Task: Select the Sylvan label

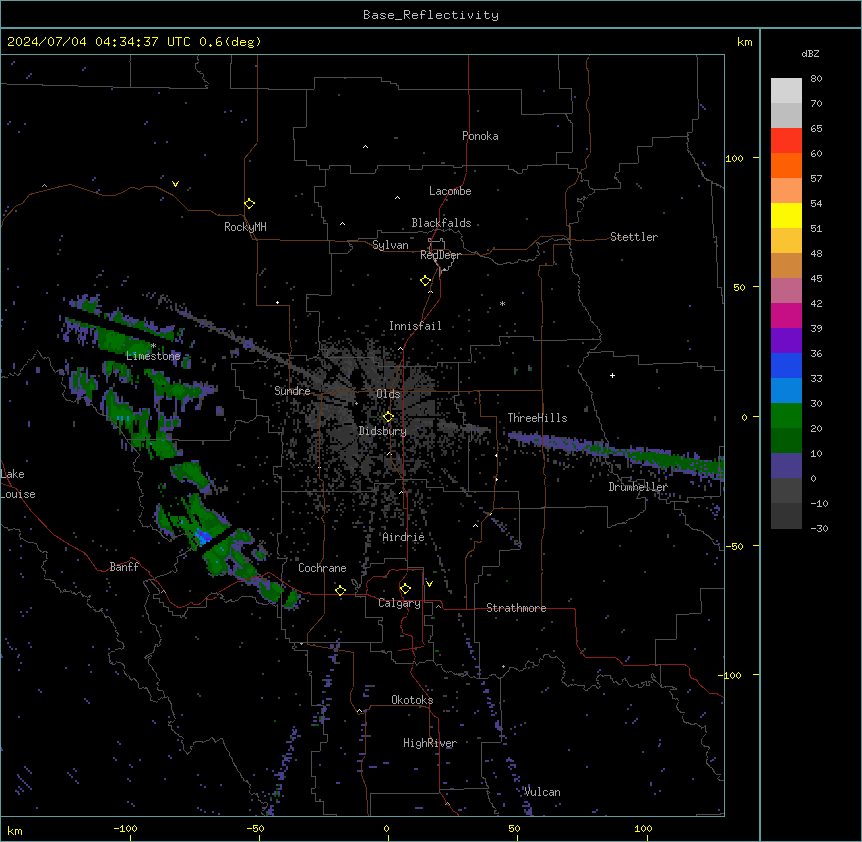Action: click(390, 245)
